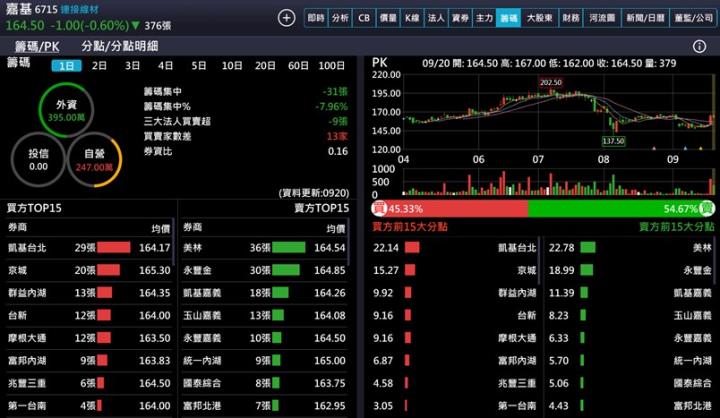Click the red 買 badge on ratio bar
This screenshot has height=418, width=720.
click(379, 208)
